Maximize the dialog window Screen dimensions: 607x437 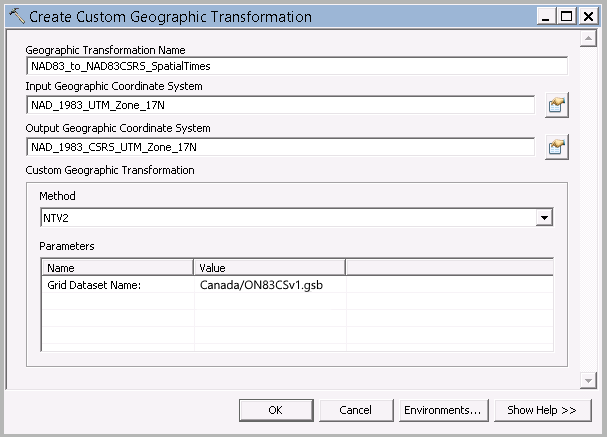pos(565,17)
